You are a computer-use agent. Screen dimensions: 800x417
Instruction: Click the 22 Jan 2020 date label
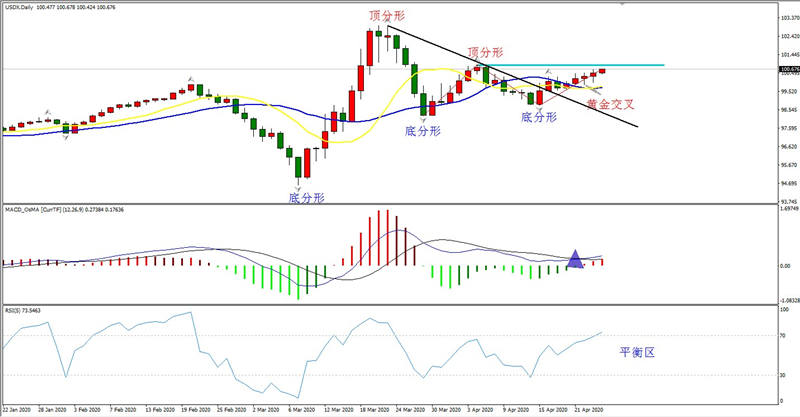point(17,410)
